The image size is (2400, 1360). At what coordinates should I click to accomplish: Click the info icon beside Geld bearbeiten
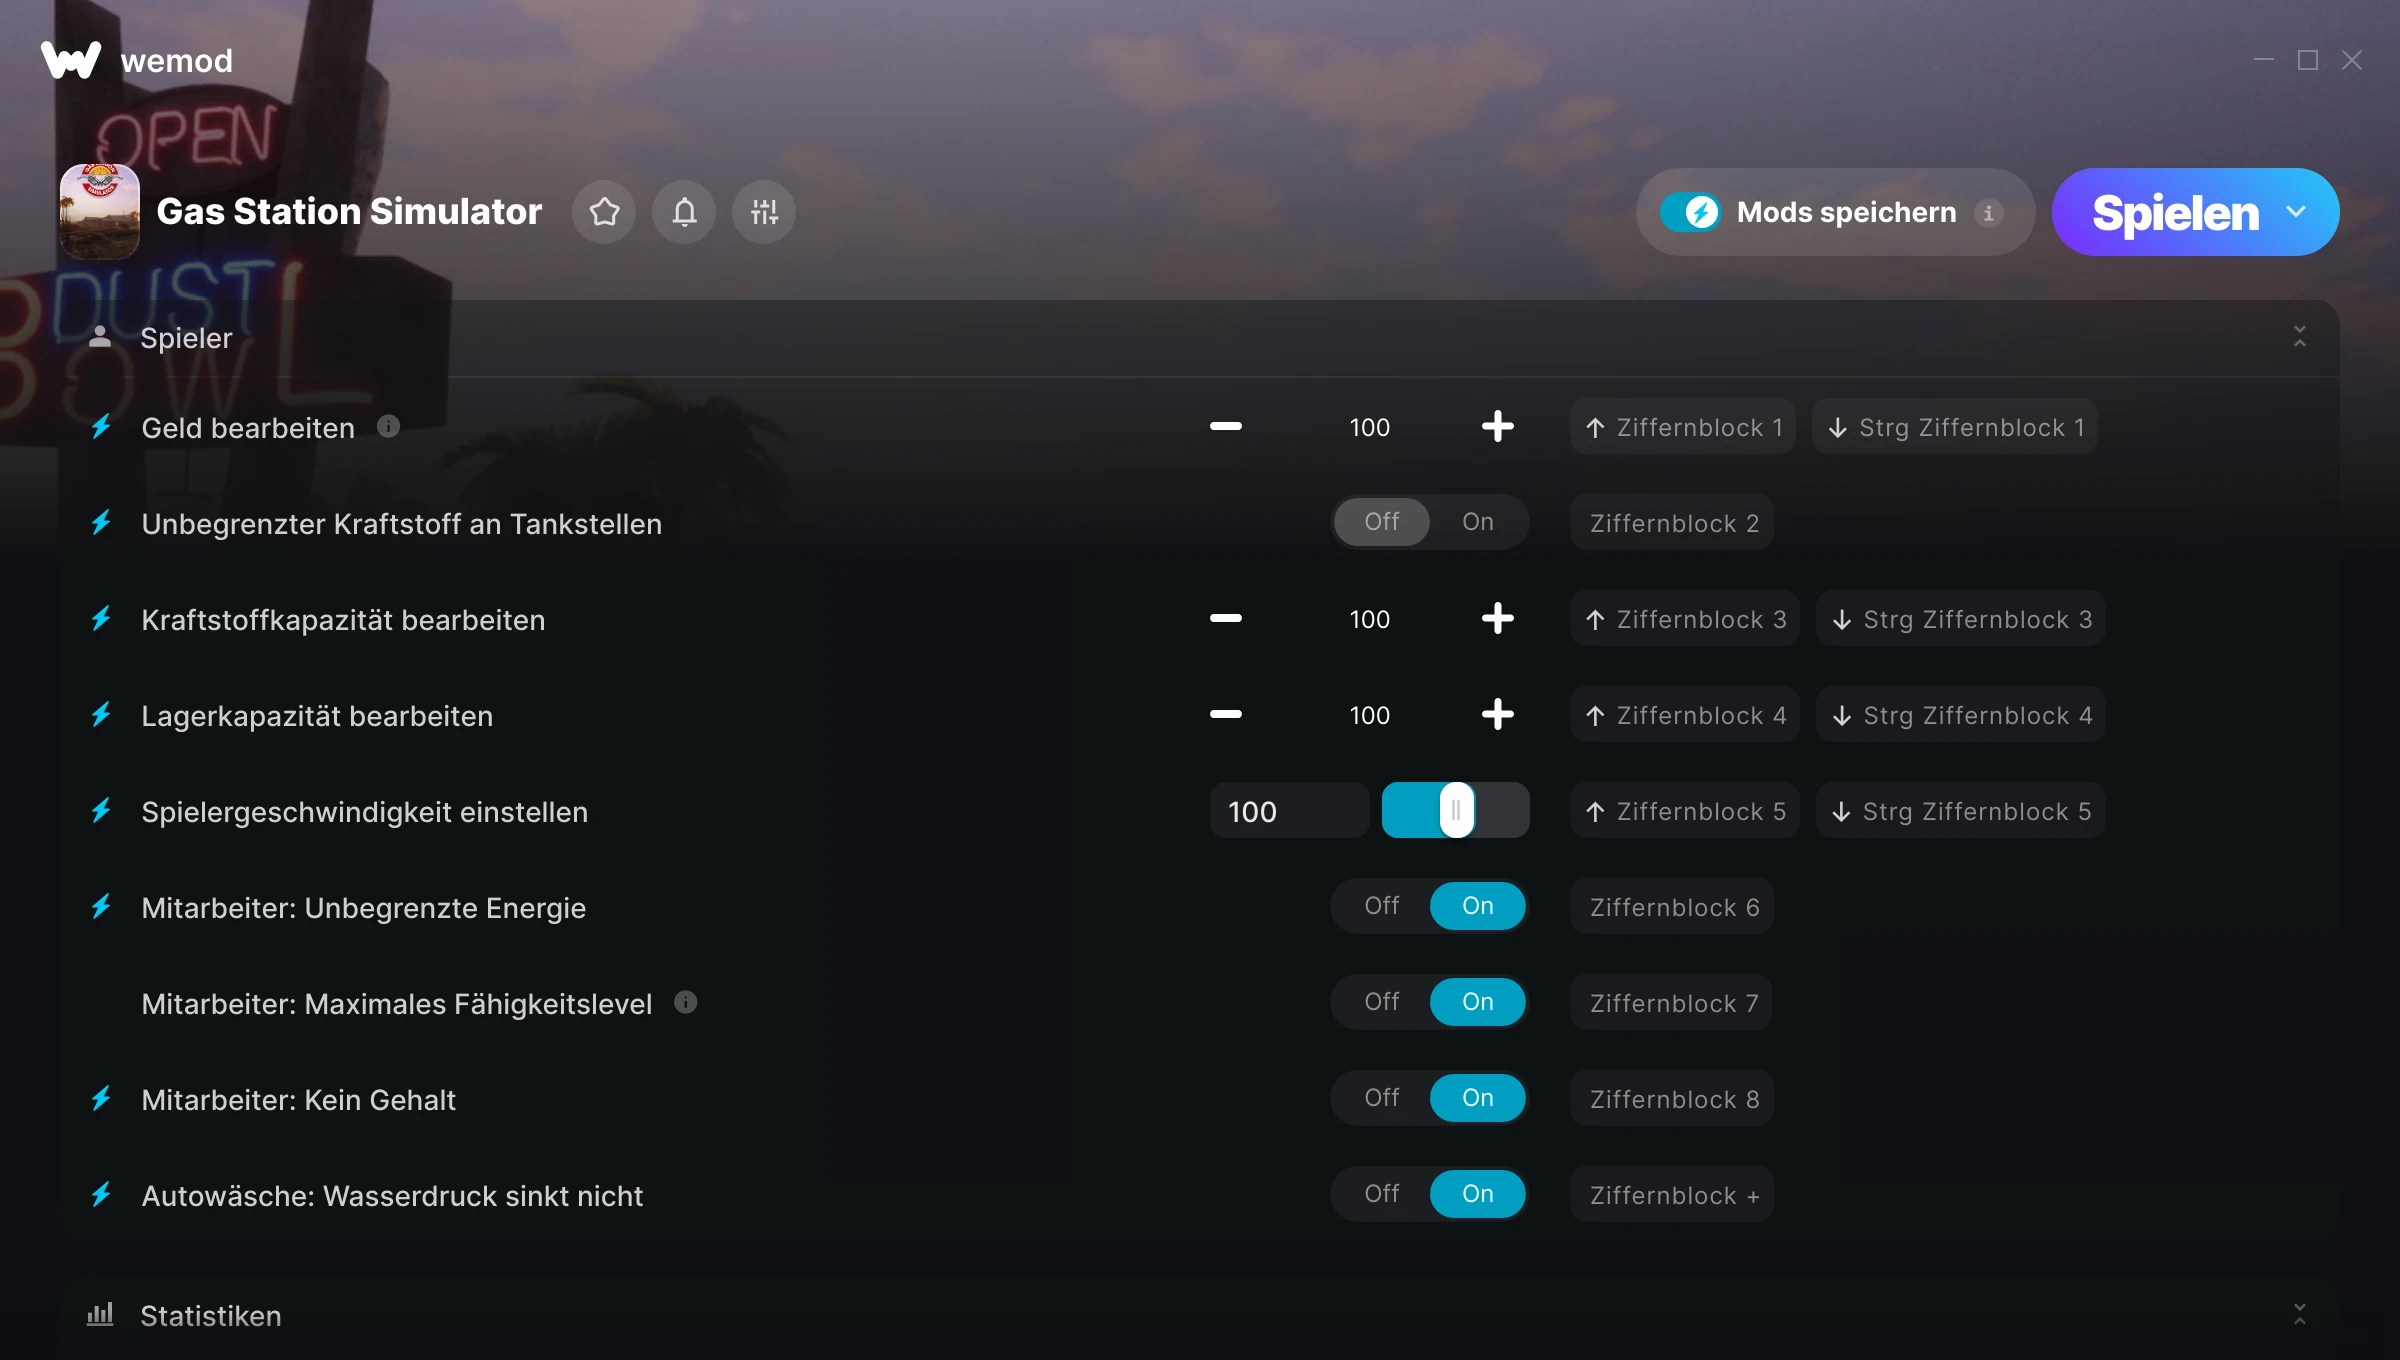coord(389,427)
